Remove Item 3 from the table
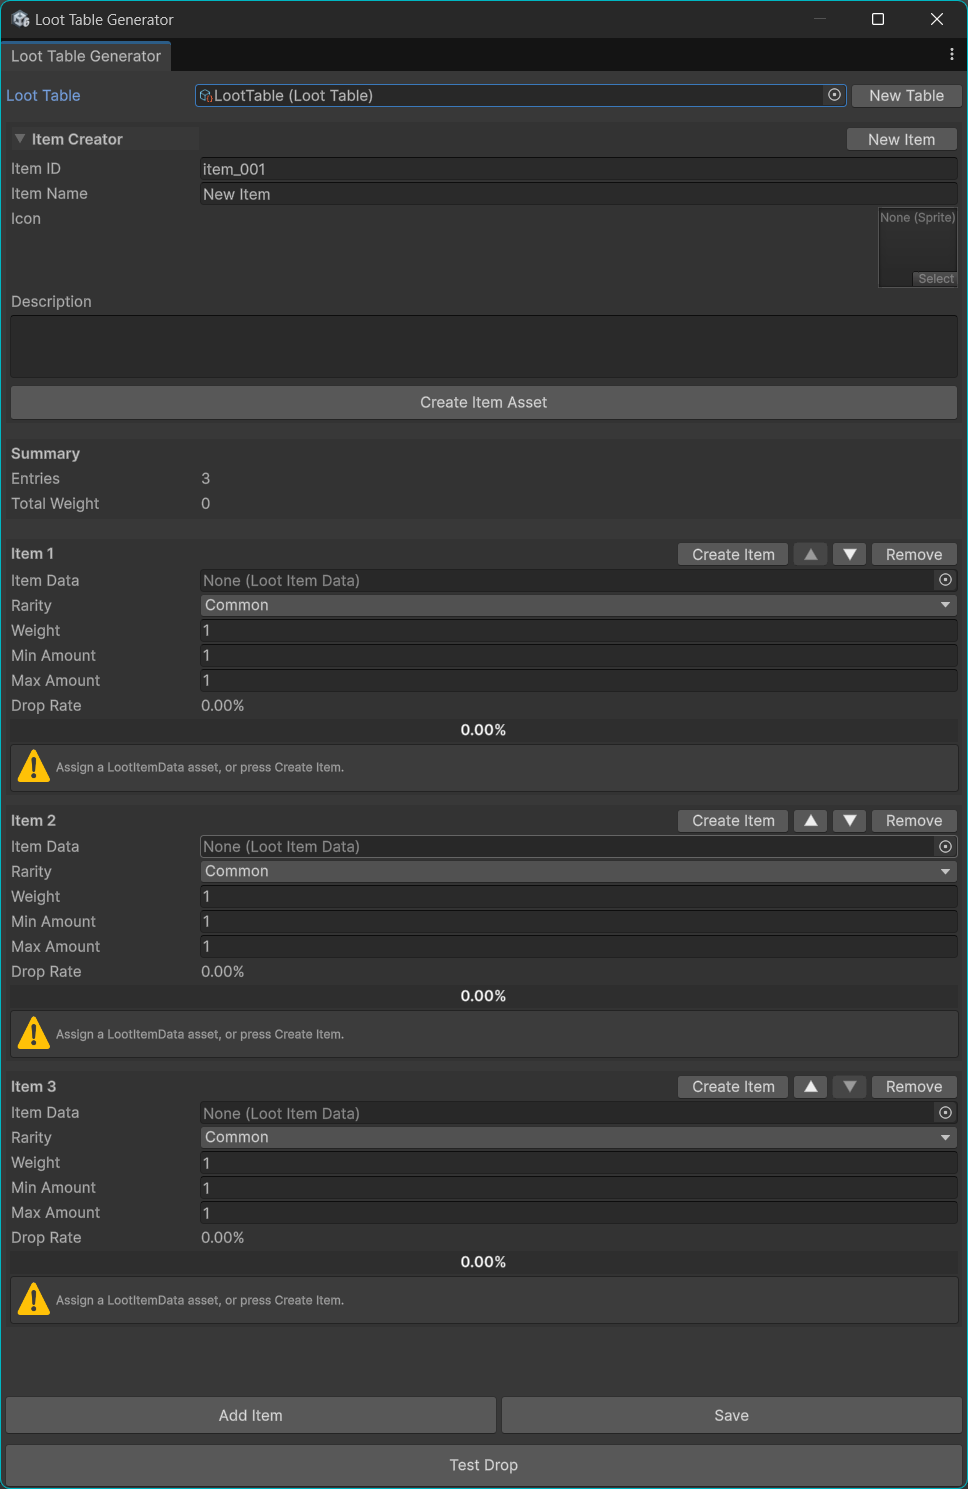The width and height of the screenshot is (968, 1489). tap(913, 1087)
